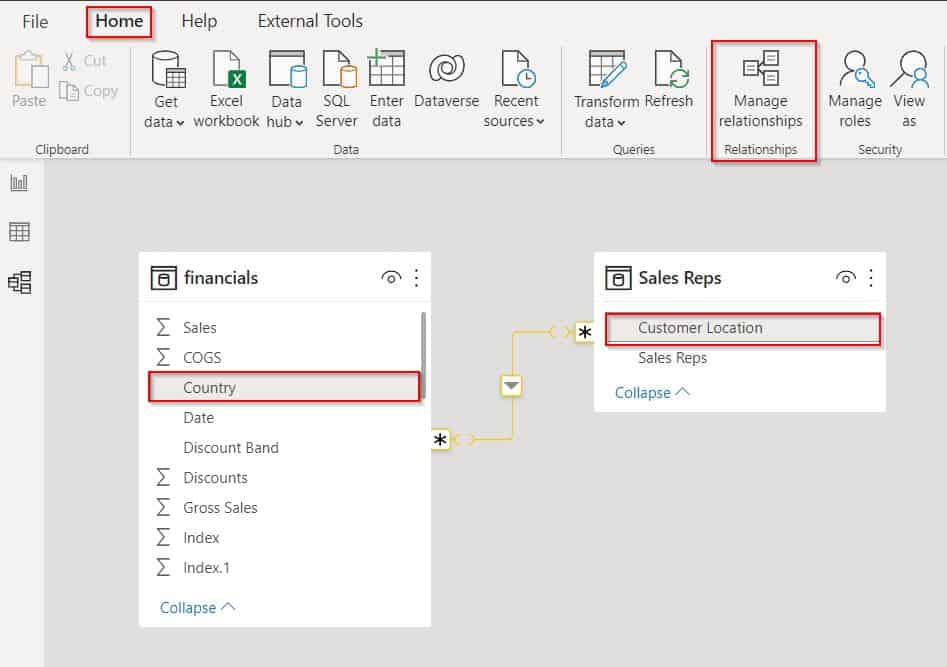Click the Sales Reps table icon in header
The height and width of the screenshot is (667, 947).
[x=618, y=278]
